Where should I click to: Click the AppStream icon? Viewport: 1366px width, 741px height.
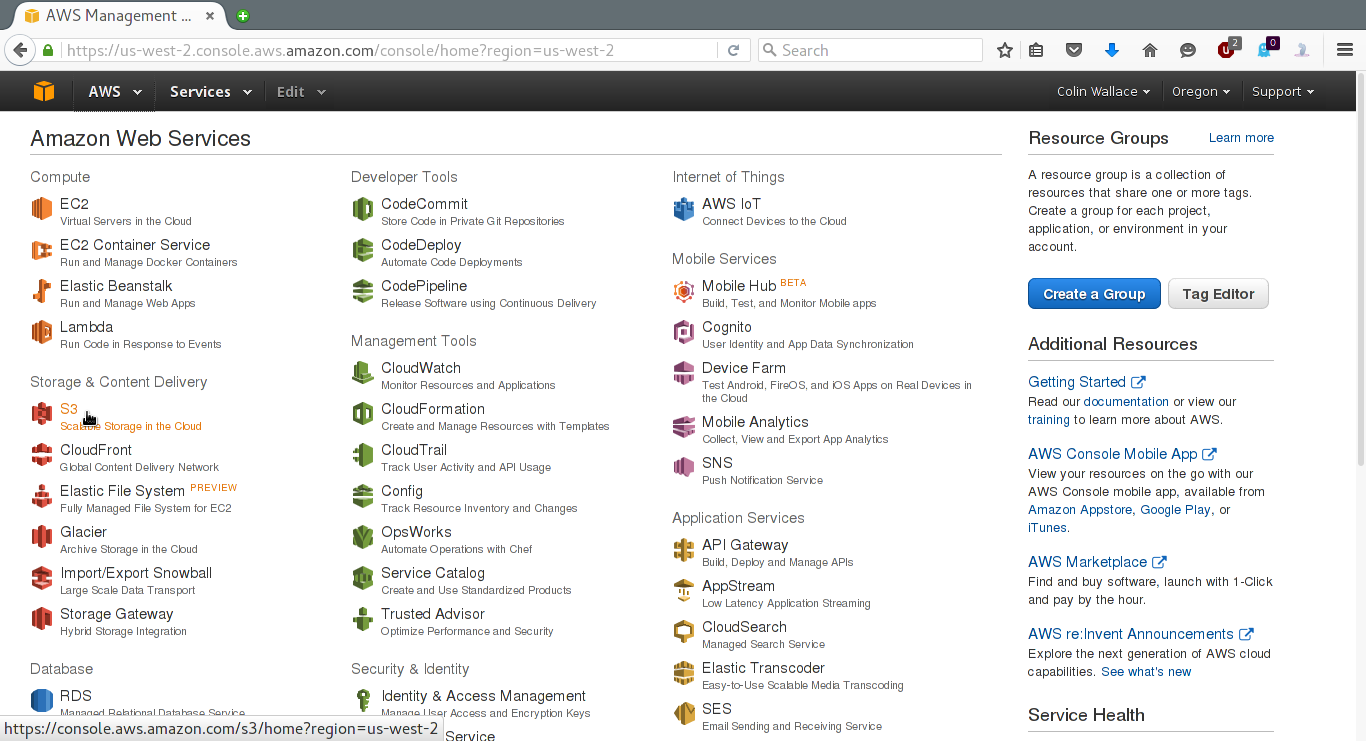(684, 591)
